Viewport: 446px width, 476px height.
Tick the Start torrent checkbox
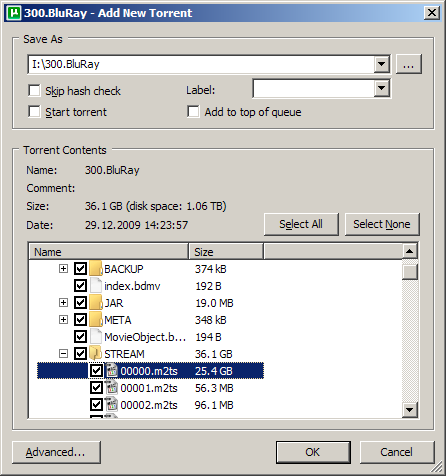pos(34,112)
